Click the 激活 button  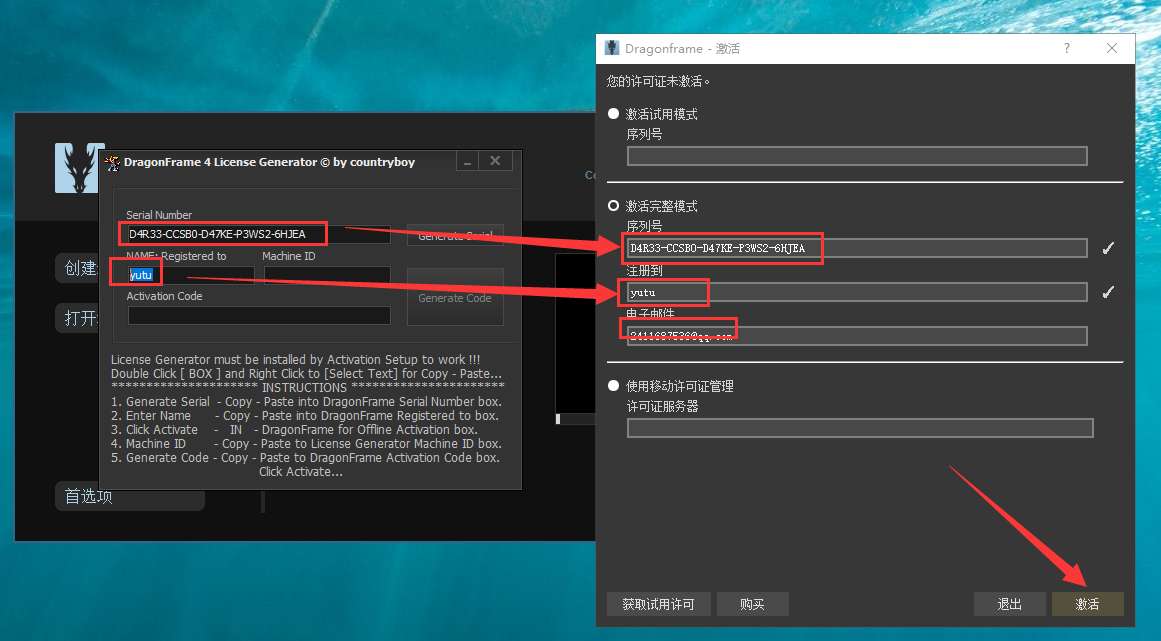tap(1088, 604)
